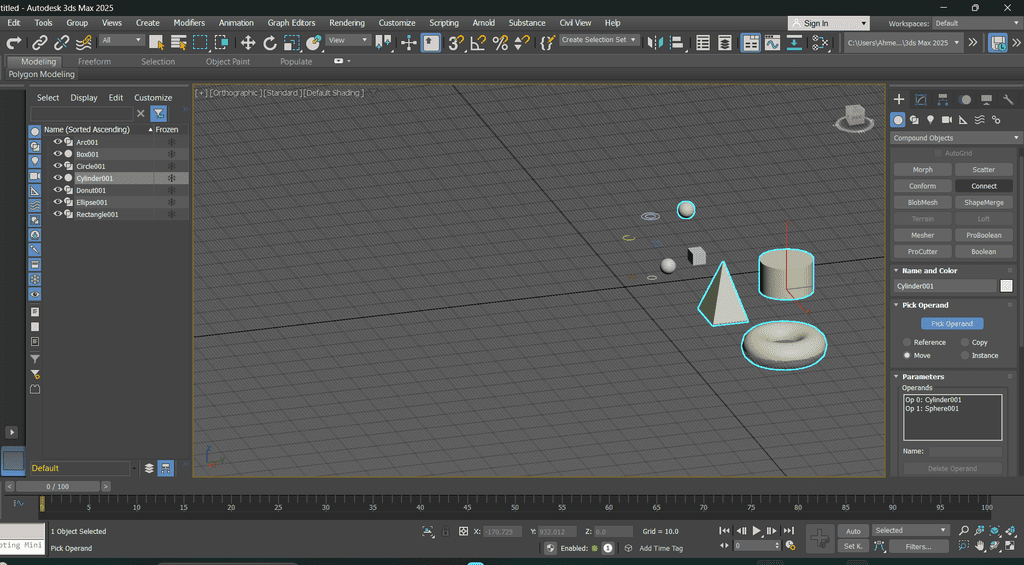1024x565 pixels.
Task: Click the time slider 0 / 100 handle
Action: point(57,487)
